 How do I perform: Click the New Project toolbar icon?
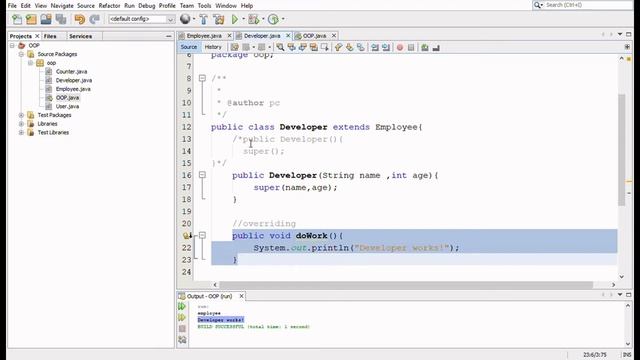pyautogui.click(x=31, y=19)
